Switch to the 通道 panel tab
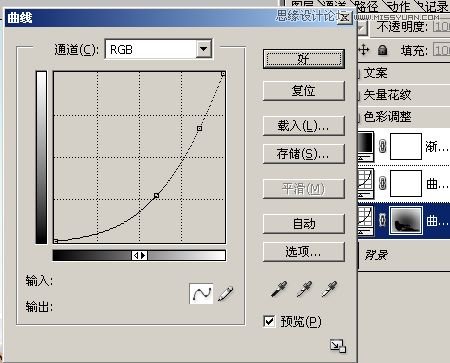The image size is (450, 363). [334, 5]
